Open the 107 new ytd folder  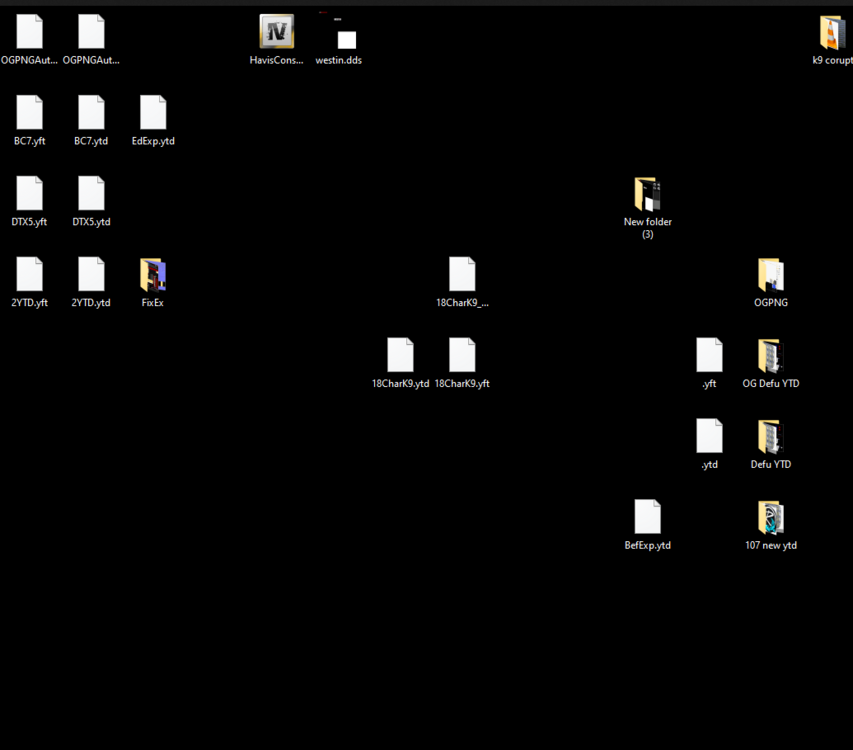click(x=770, y=515)
